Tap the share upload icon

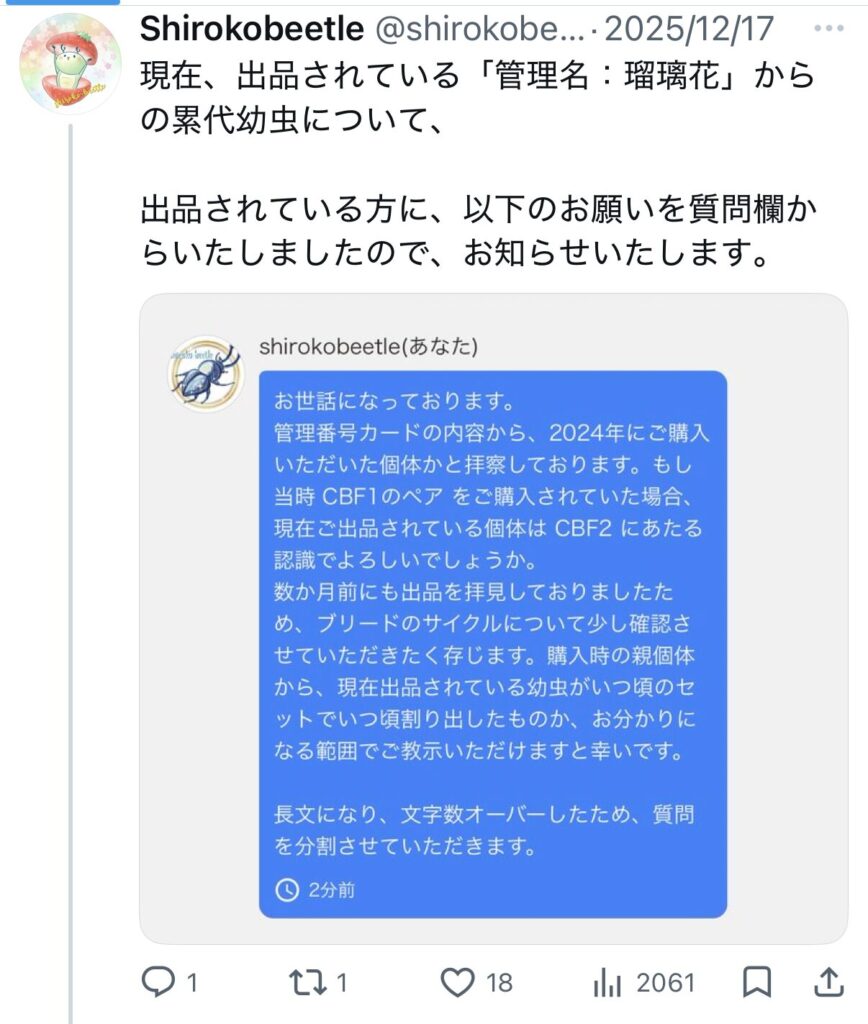coord(828,983)
